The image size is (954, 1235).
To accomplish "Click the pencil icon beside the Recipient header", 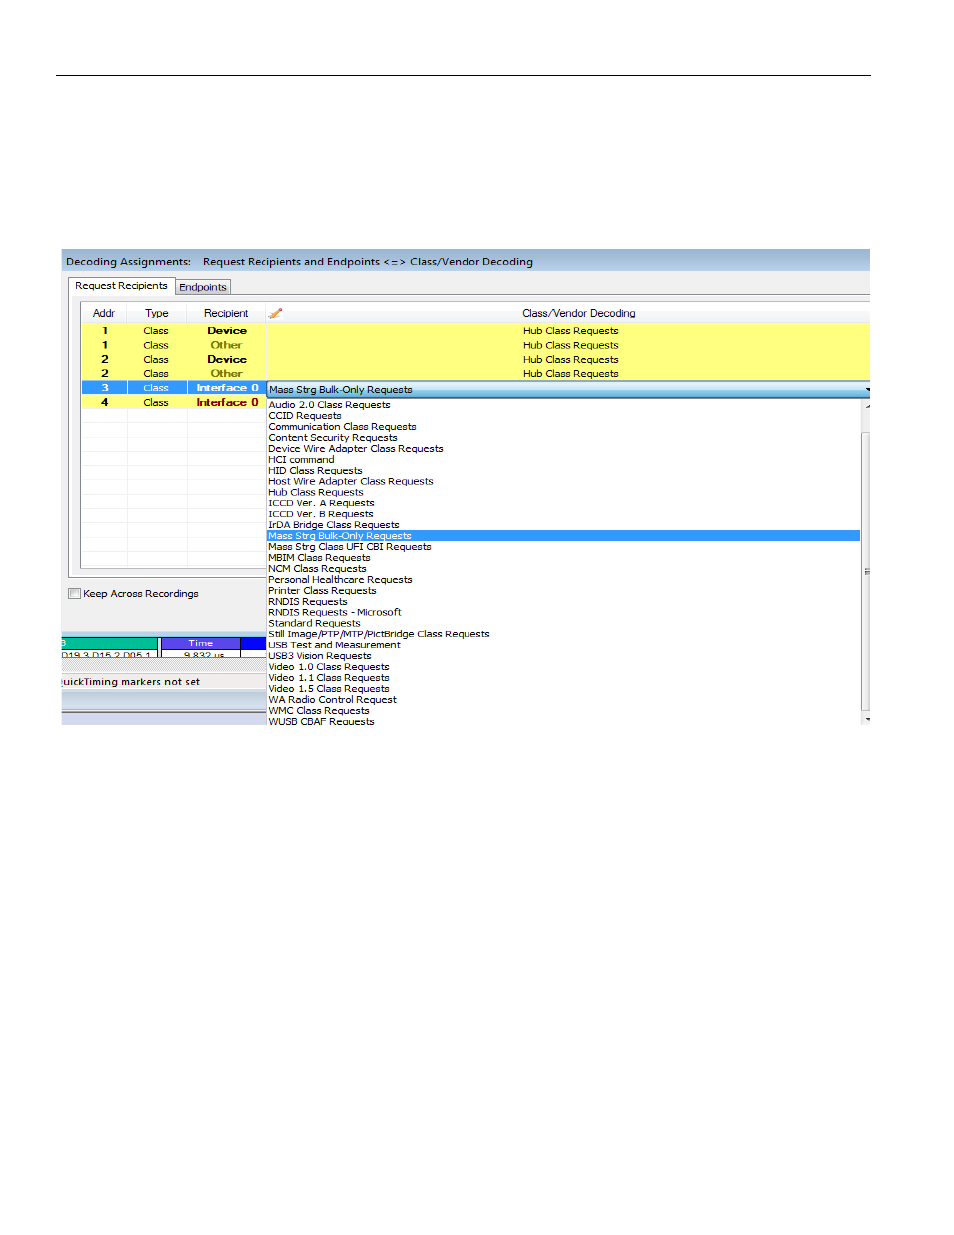I will [x=275, y=313].
